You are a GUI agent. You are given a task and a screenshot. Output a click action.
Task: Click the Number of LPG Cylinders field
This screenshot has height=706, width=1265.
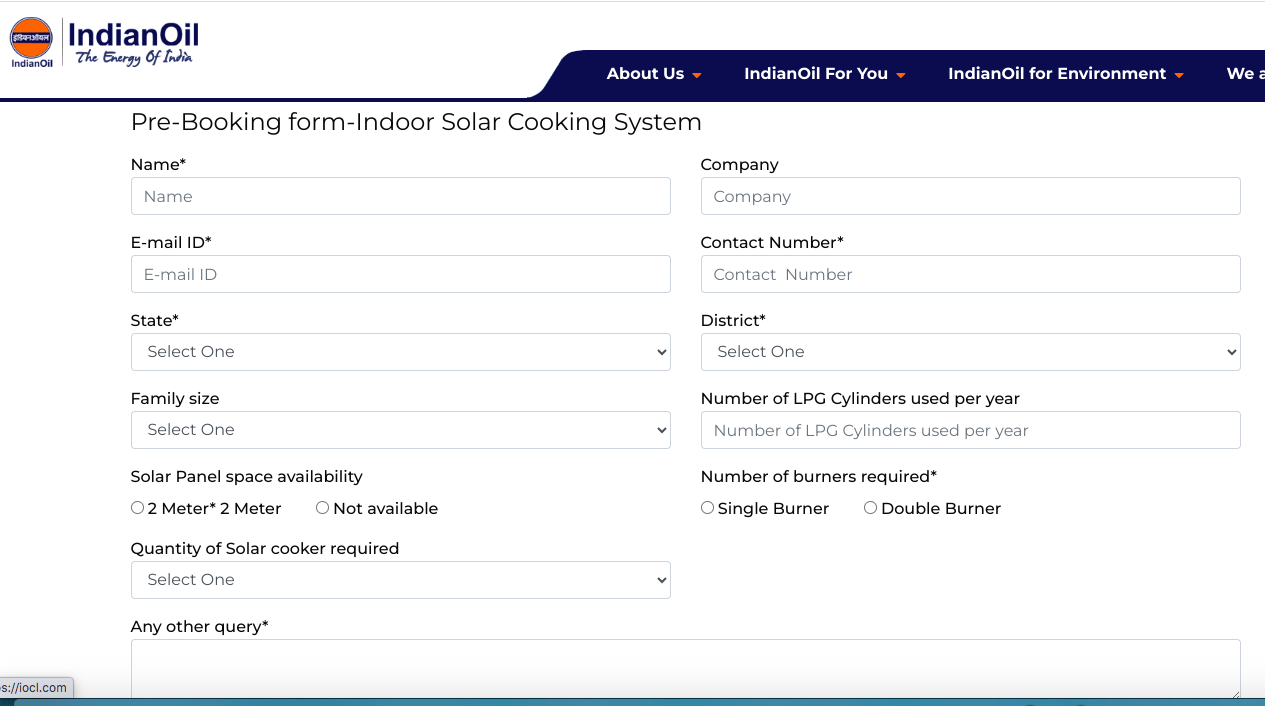(x=970, y=430)
